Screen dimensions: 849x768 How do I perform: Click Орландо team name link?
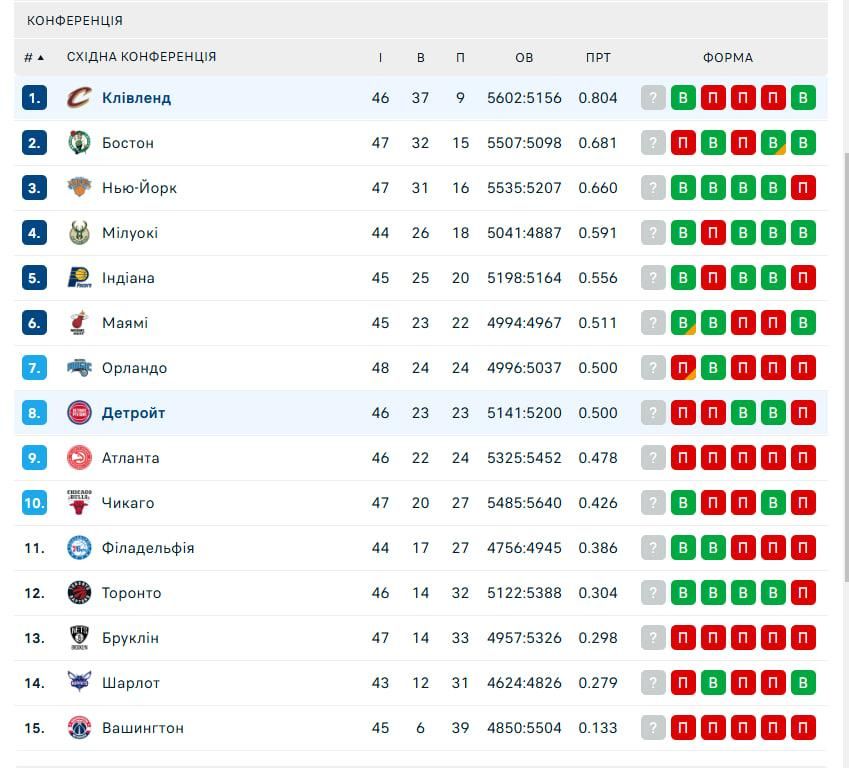coord(134,368)
